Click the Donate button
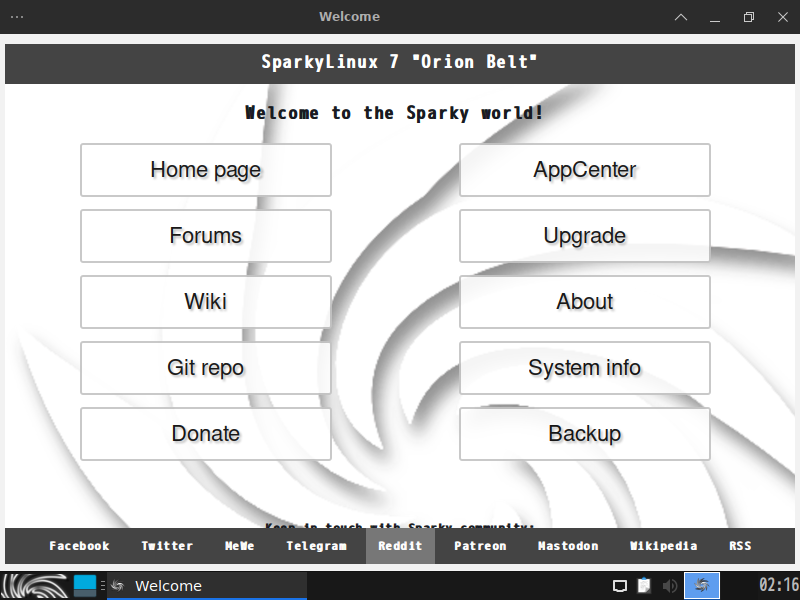 point(206,434)
